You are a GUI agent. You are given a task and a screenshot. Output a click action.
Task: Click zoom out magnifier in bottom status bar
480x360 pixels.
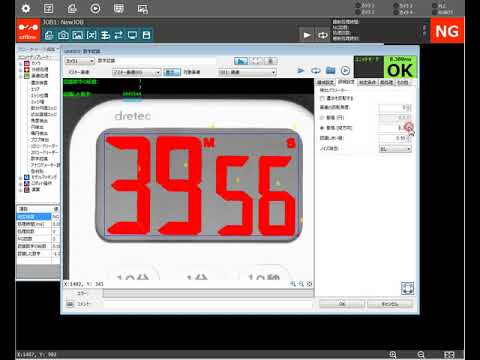pos(421,355)
